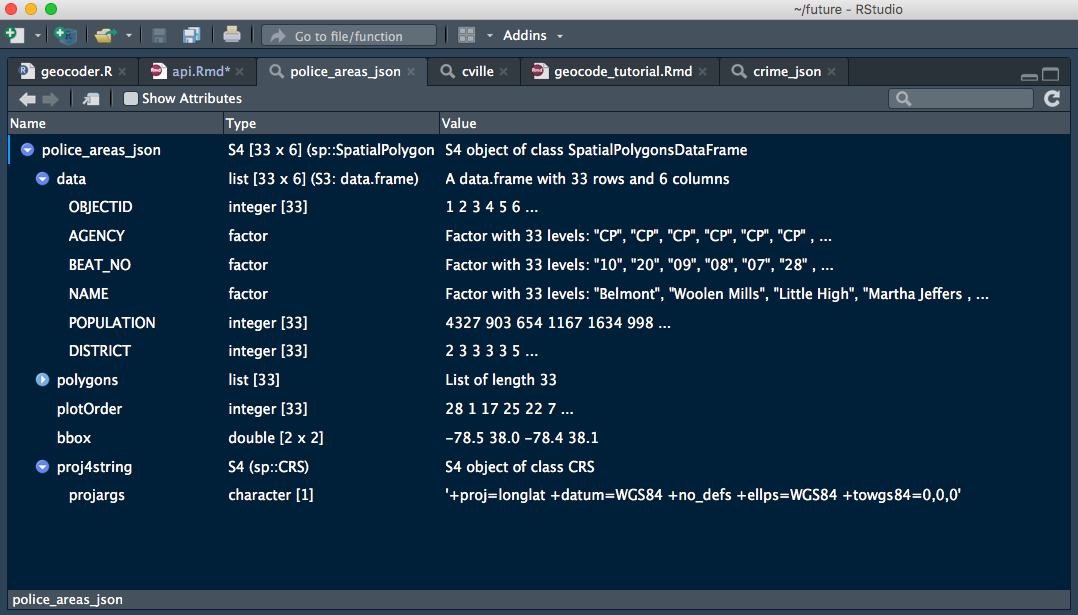The height and width of the screenshot is (615, 1078).
Task: Click the back navigation arrow
Action: 28,99
